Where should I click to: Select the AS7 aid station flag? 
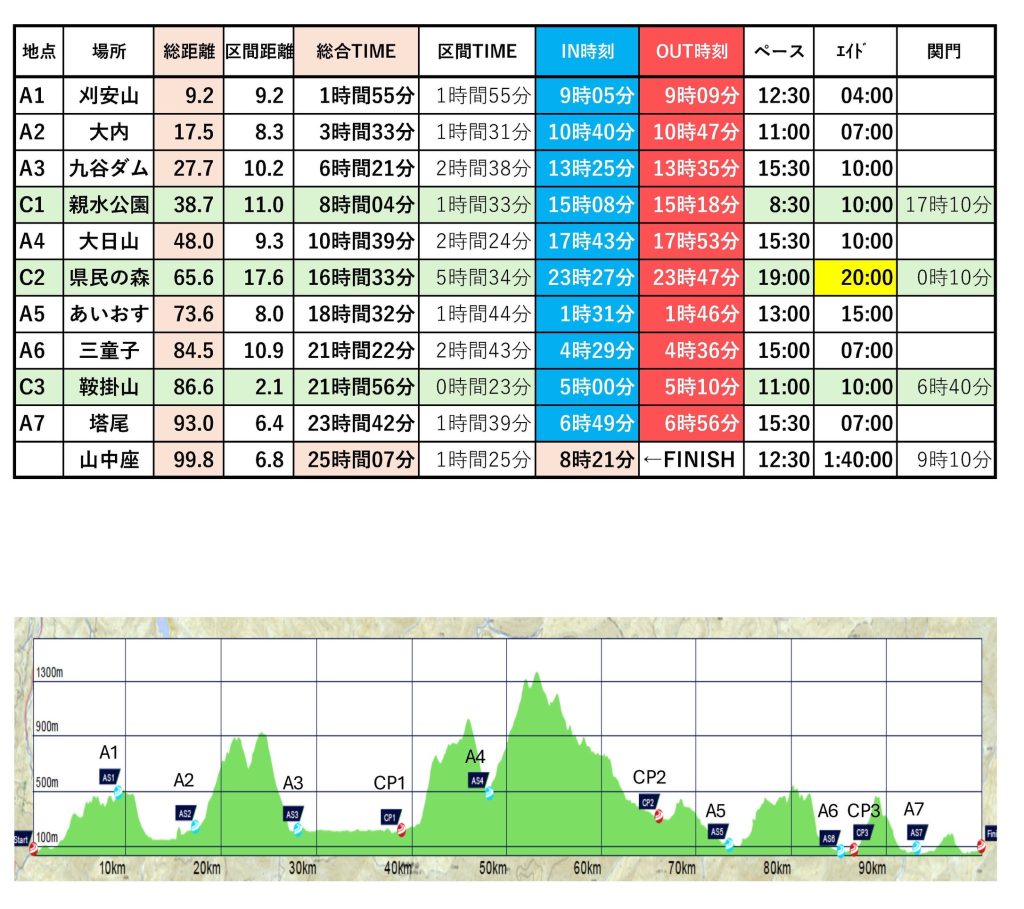point(915,832)
